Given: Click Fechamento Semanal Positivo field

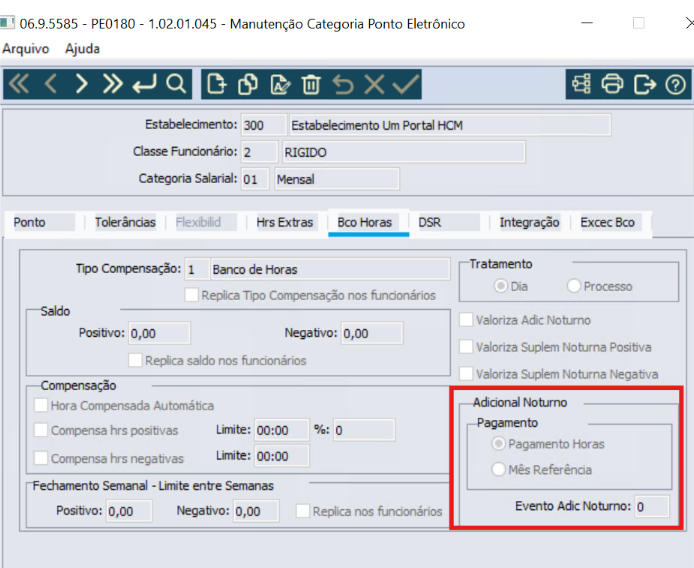Looking at the screenshot, I should (x=129, y=511).
